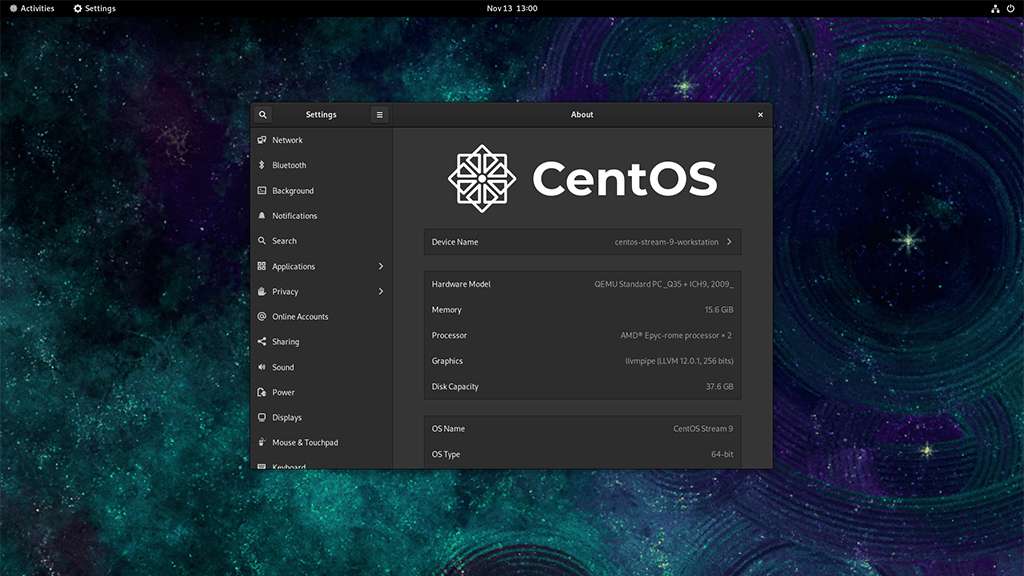Click the CentOS logo emblem

[x=482, y=178]
